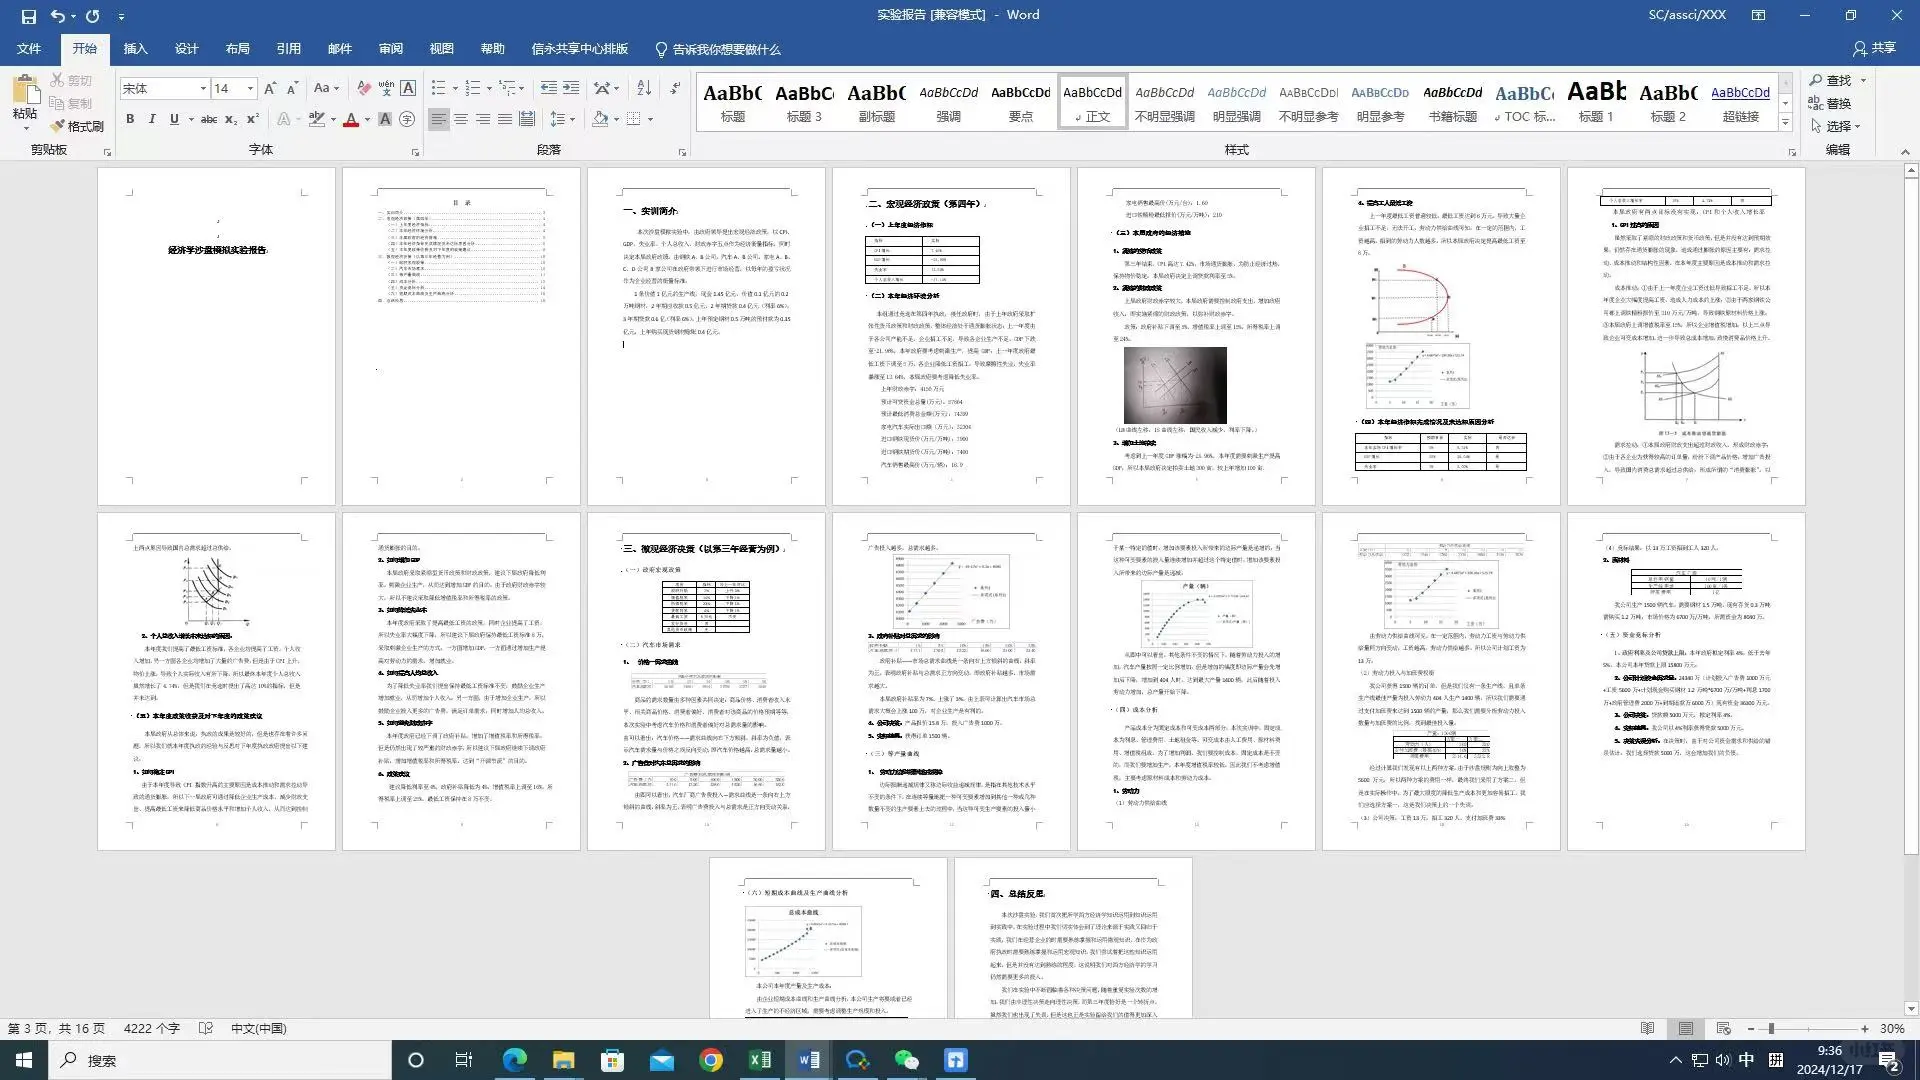
Task: Toggle subscript formatting
Action: [230, 119]
